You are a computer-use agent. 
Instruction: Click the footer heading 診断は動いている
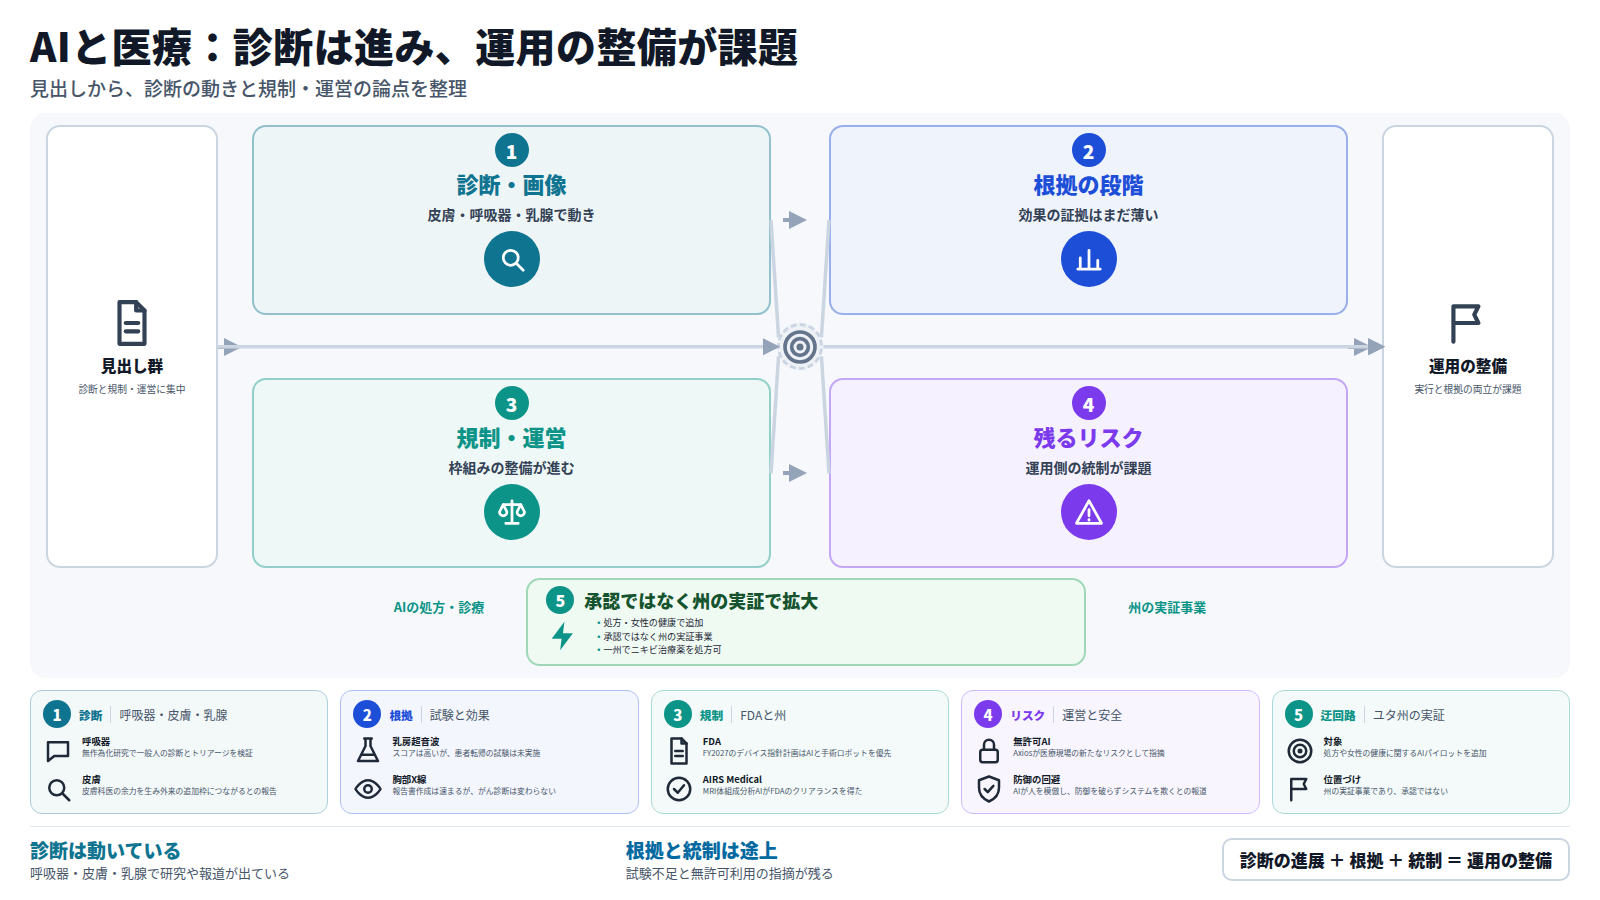(x=105, y=851)
